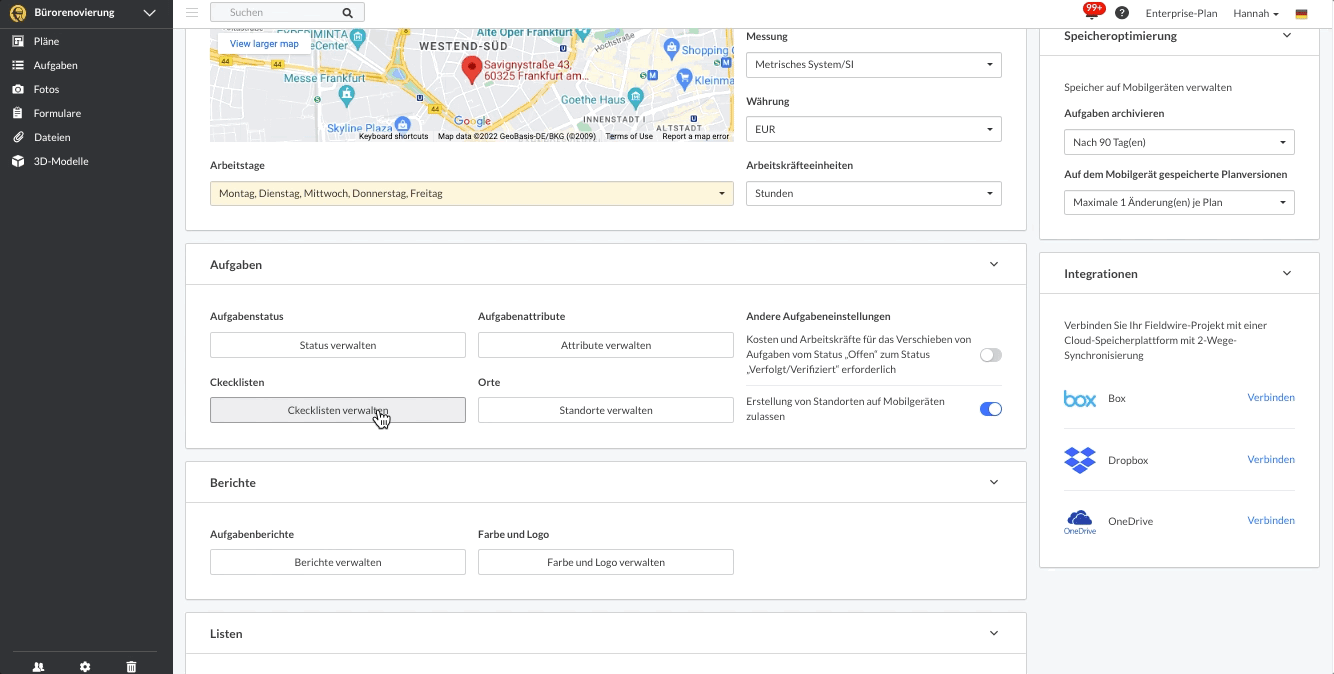Image resolution: width=1334 pixels, height=674 pixels.
Task: Open the people icon at sidebar bottom
Action: [38, 667]
